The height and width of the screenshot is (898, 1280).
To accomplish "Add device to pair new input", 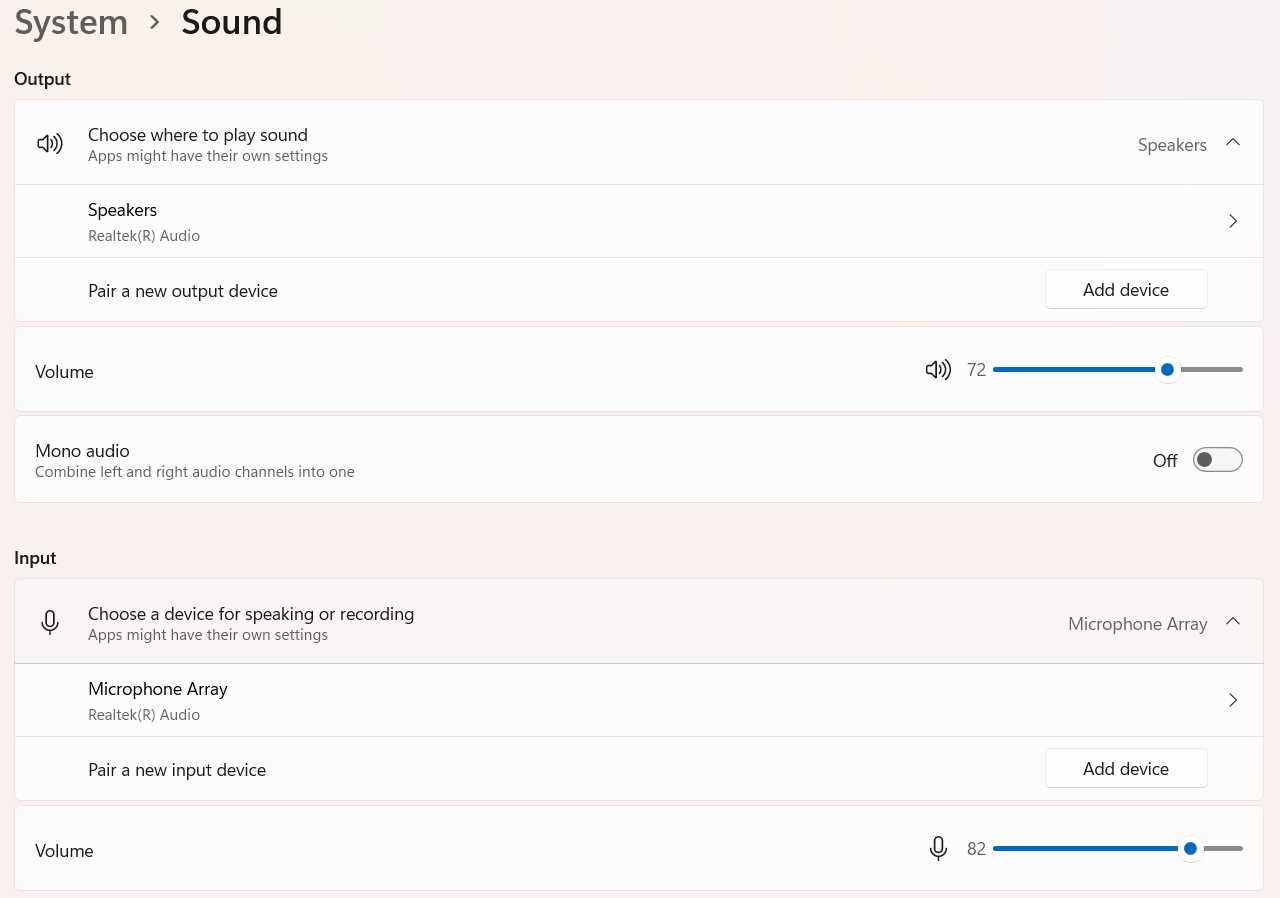I will (x=1126, y=769).
